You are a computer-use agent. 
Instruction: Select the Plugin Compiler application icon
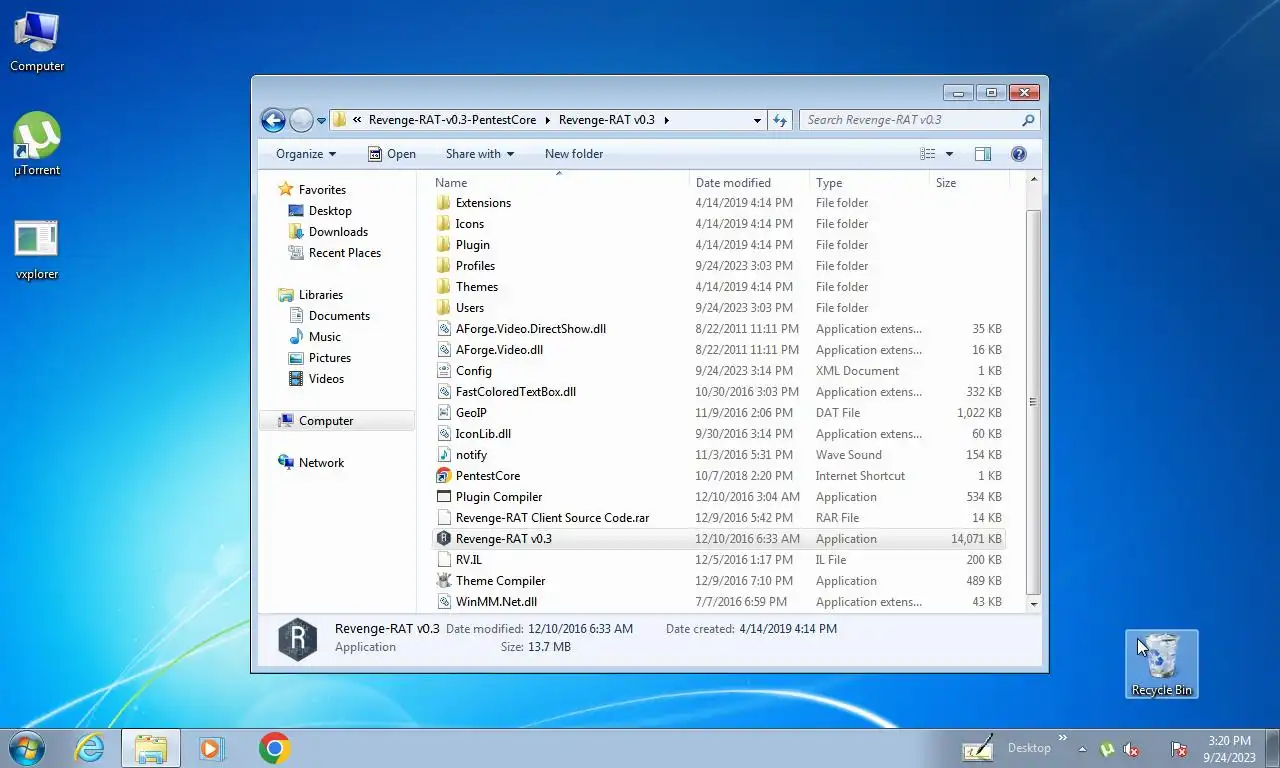(445, 497)
